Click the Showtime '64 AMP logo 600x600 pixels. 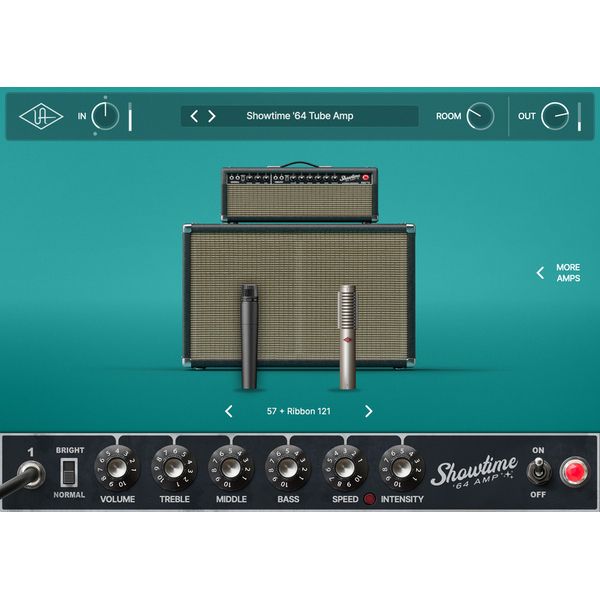[474, 472]
